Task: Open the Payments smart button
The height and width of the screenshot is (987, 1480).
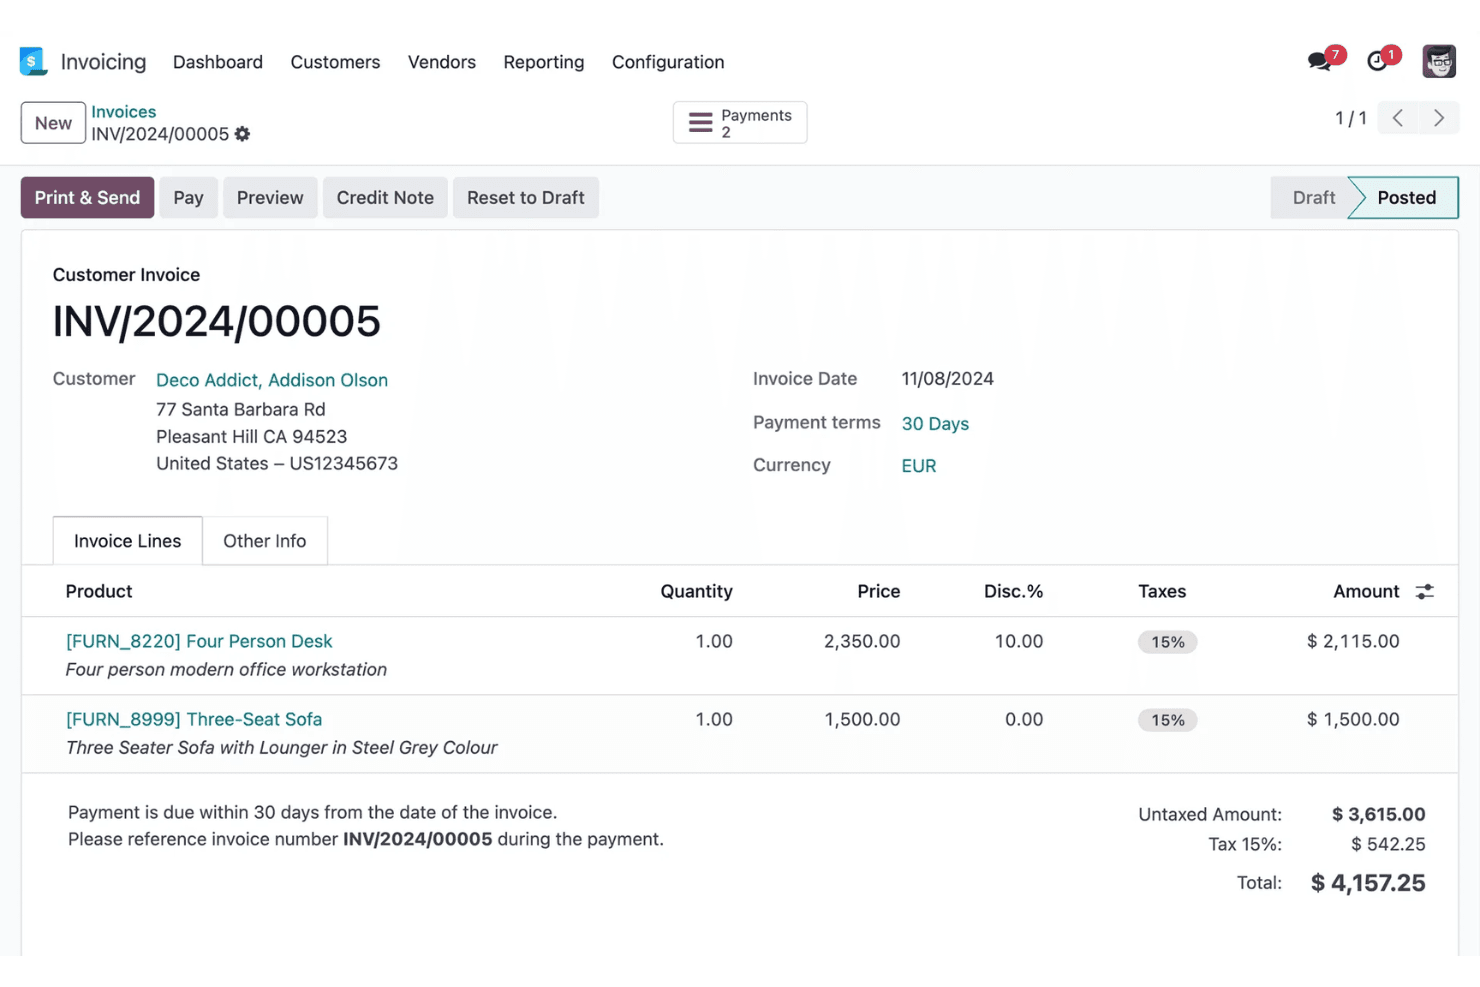Action: [740, 123]
